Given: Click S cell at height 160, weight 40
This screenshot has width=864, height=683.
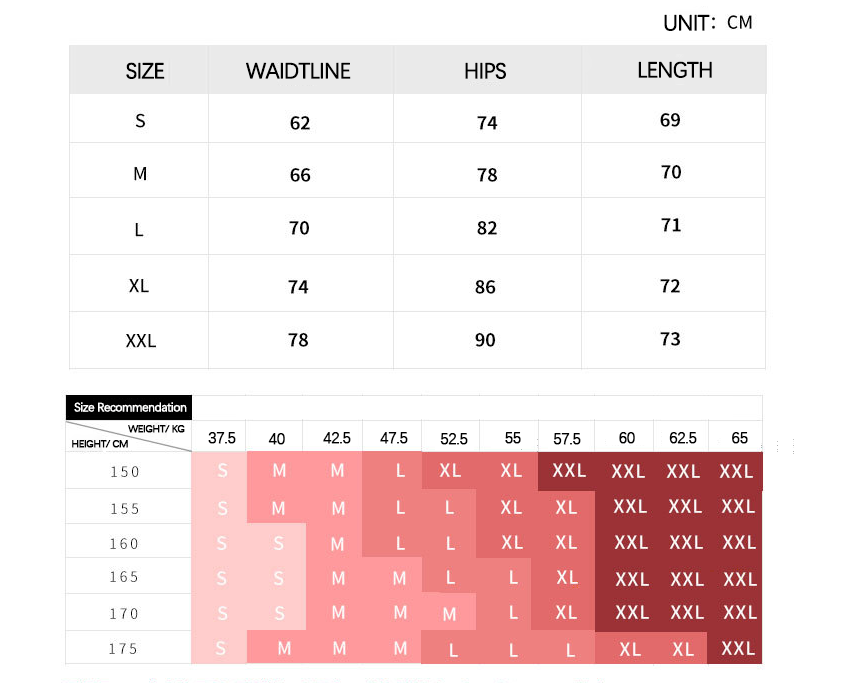Looking at the screenshot, I should point(278,544).
